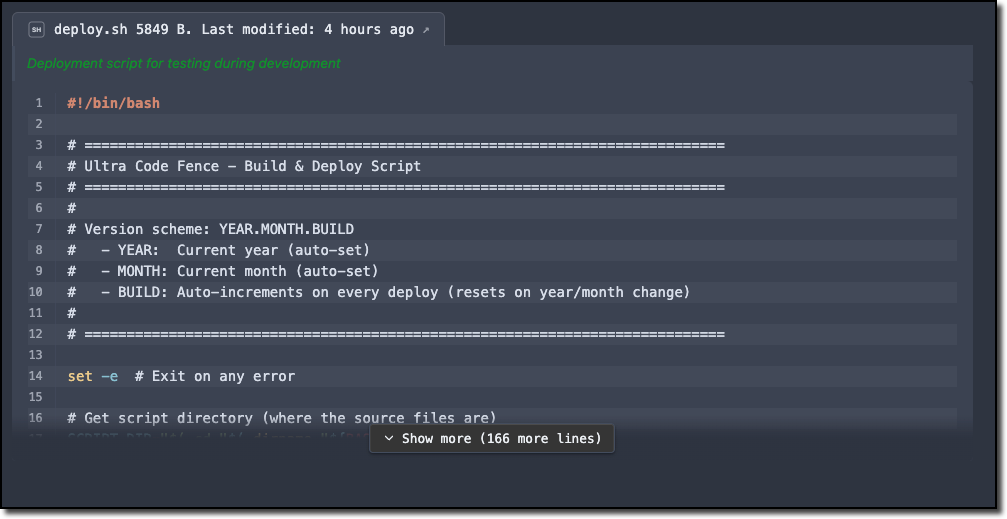Click the Get script directory comment
This screenshot has height=519, width=1007.
[x=281, y=418]
